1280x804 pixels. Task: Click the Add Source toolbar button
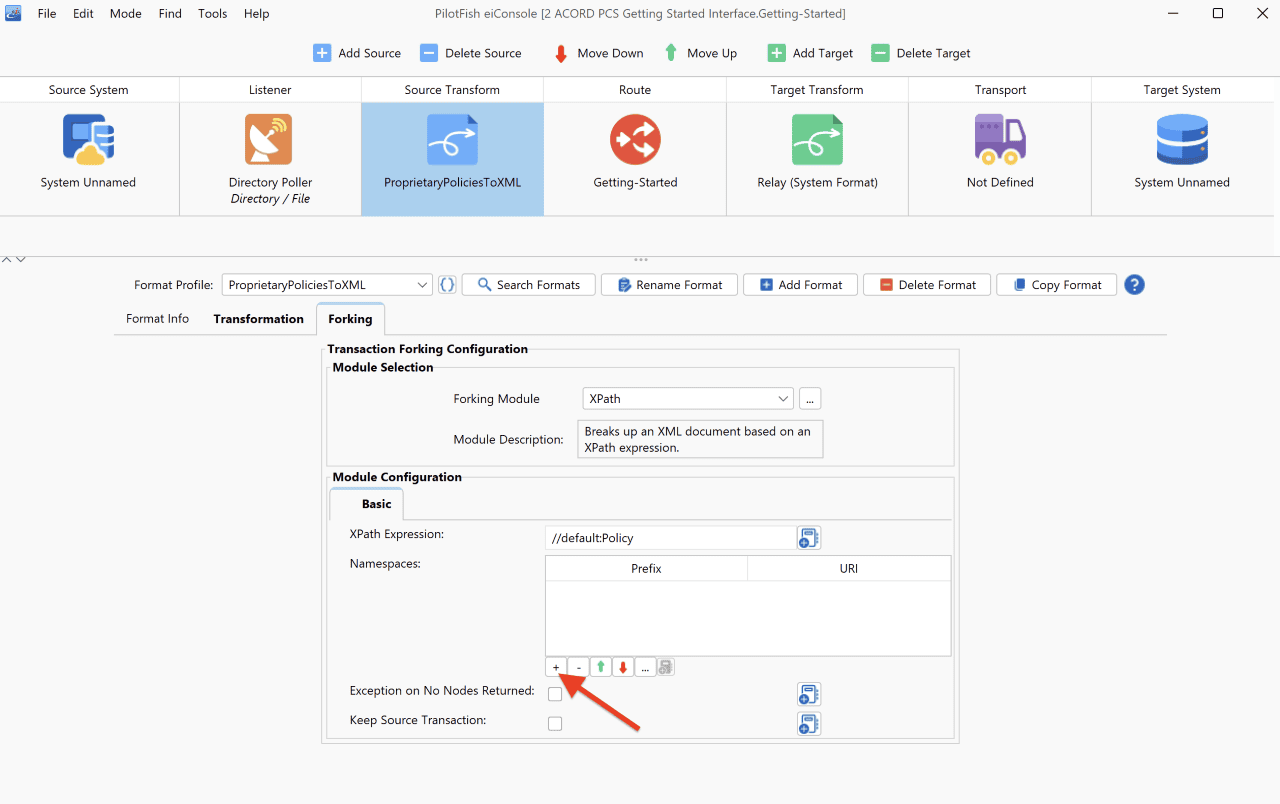[x=357, y=53]
